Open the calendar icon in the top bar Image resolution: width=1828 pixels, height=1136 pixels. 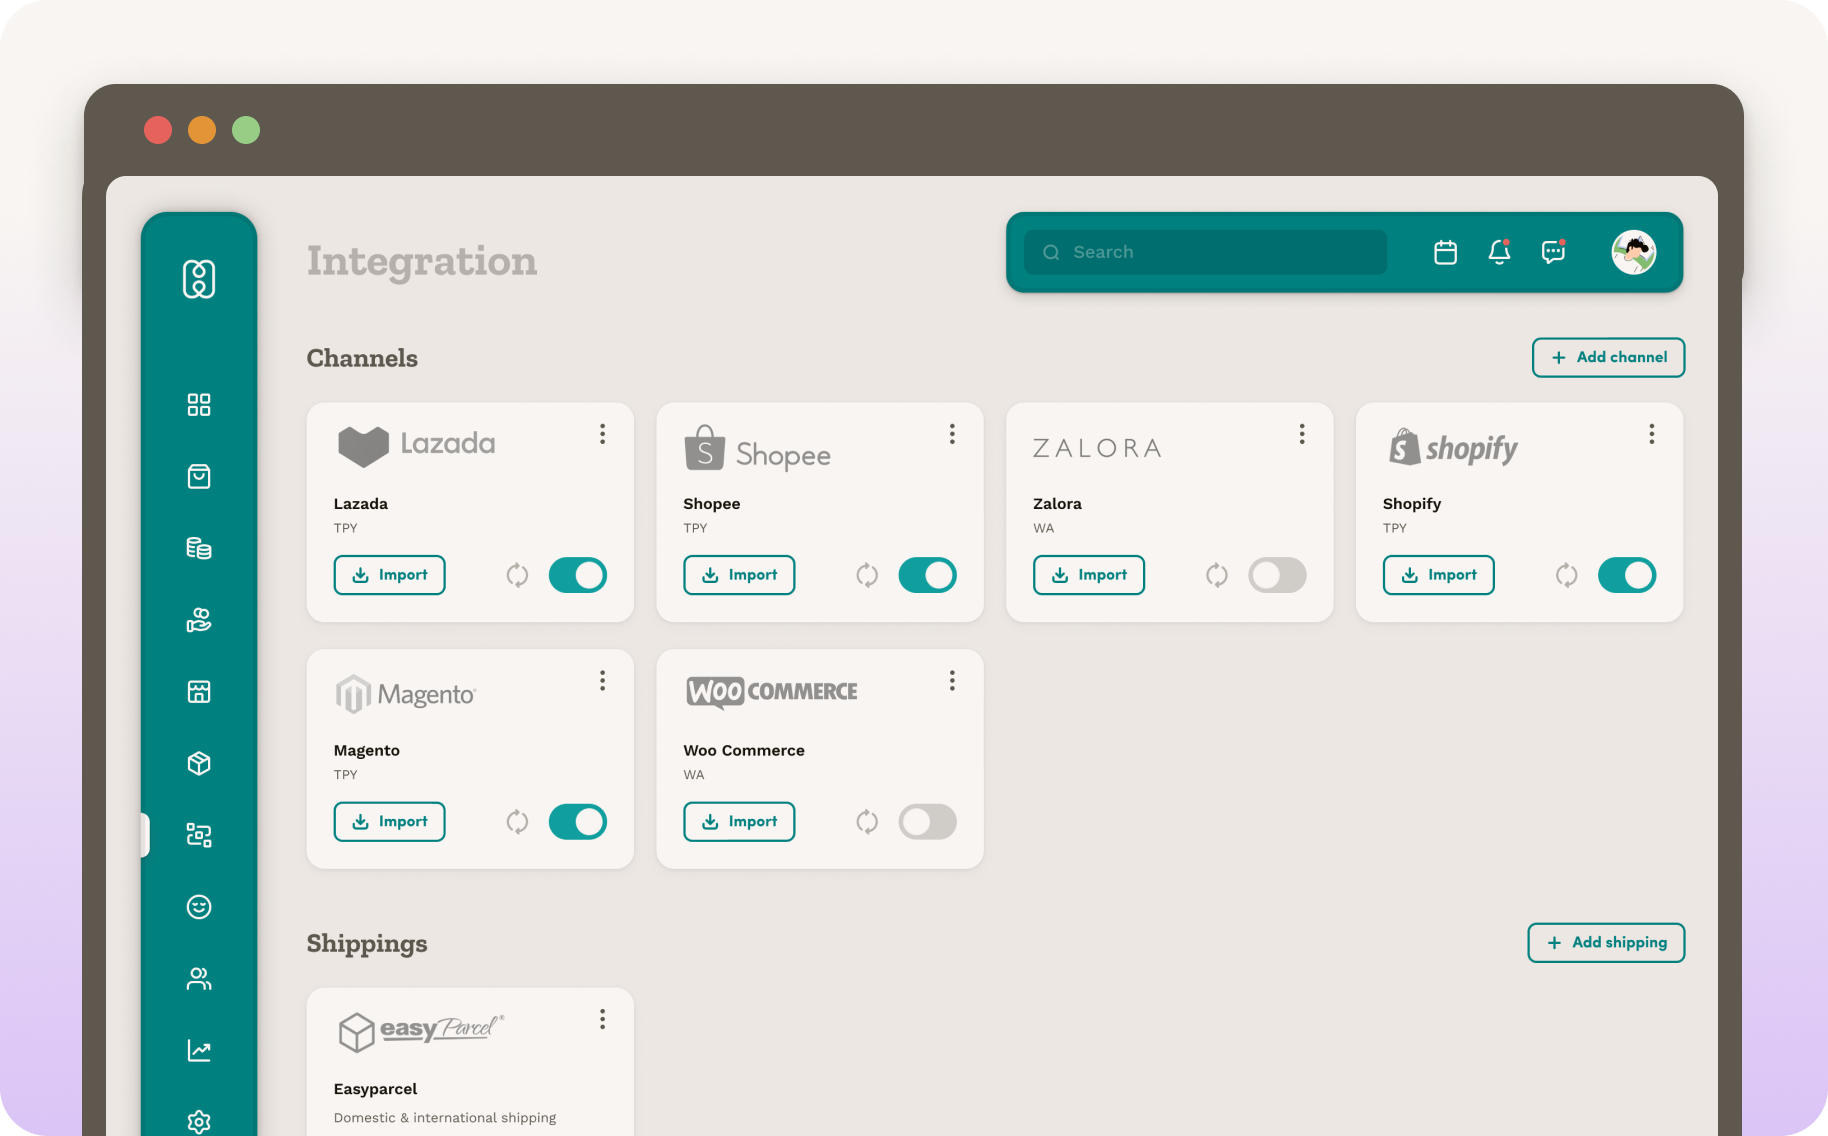click(1444, 252)
